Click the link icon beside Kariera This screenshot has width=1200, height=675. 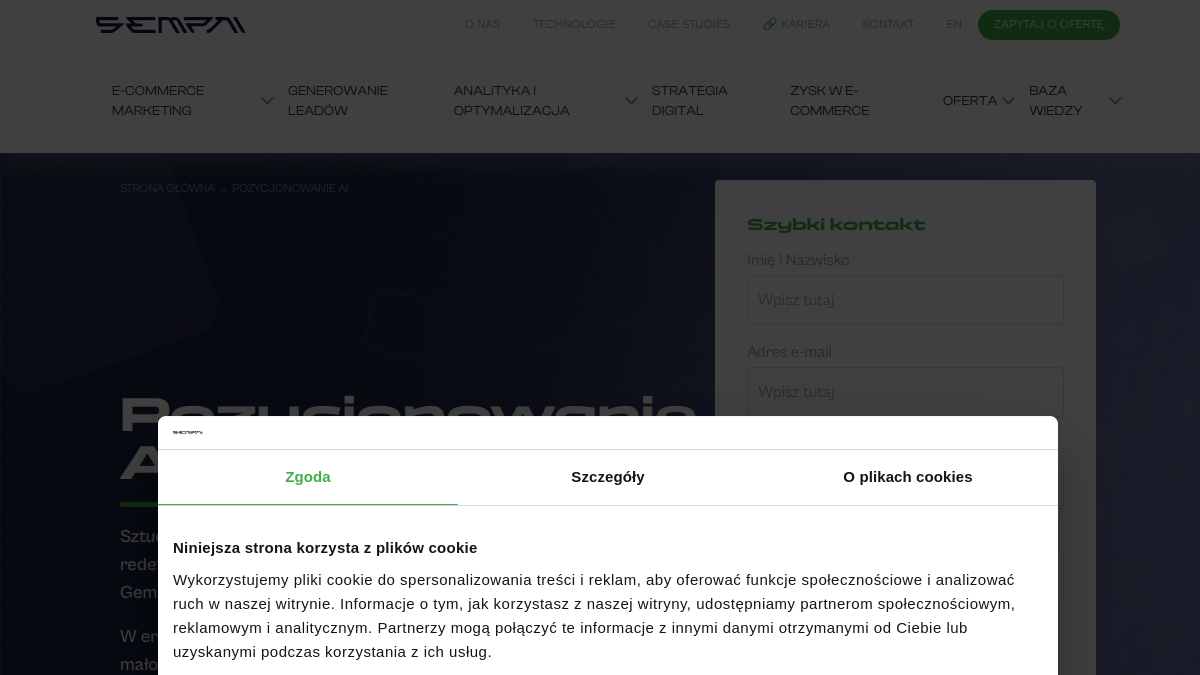769,24
